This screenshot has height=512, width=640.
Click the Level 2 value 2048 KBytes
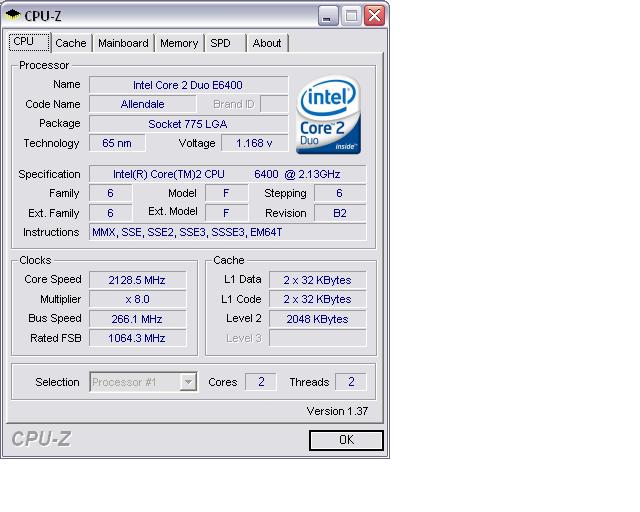point(317,319)
